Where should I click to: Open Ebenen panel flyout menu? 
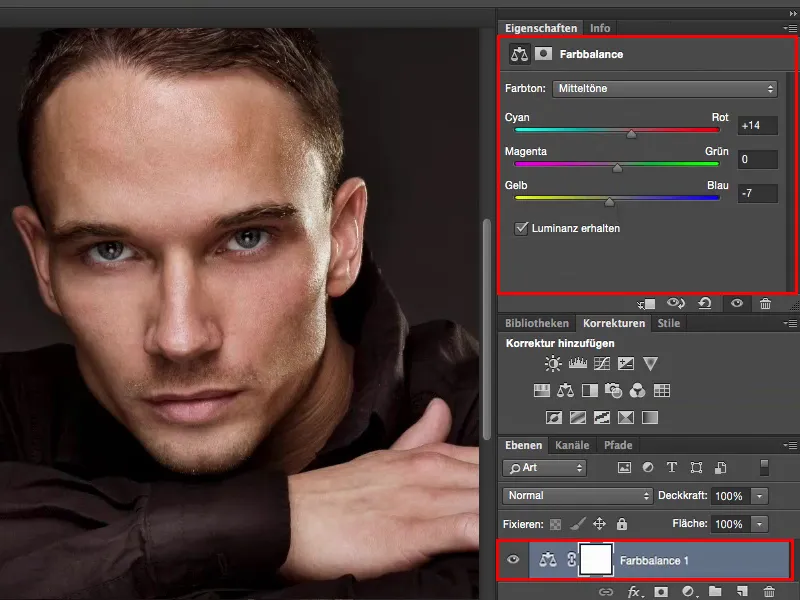coord(790,445)
